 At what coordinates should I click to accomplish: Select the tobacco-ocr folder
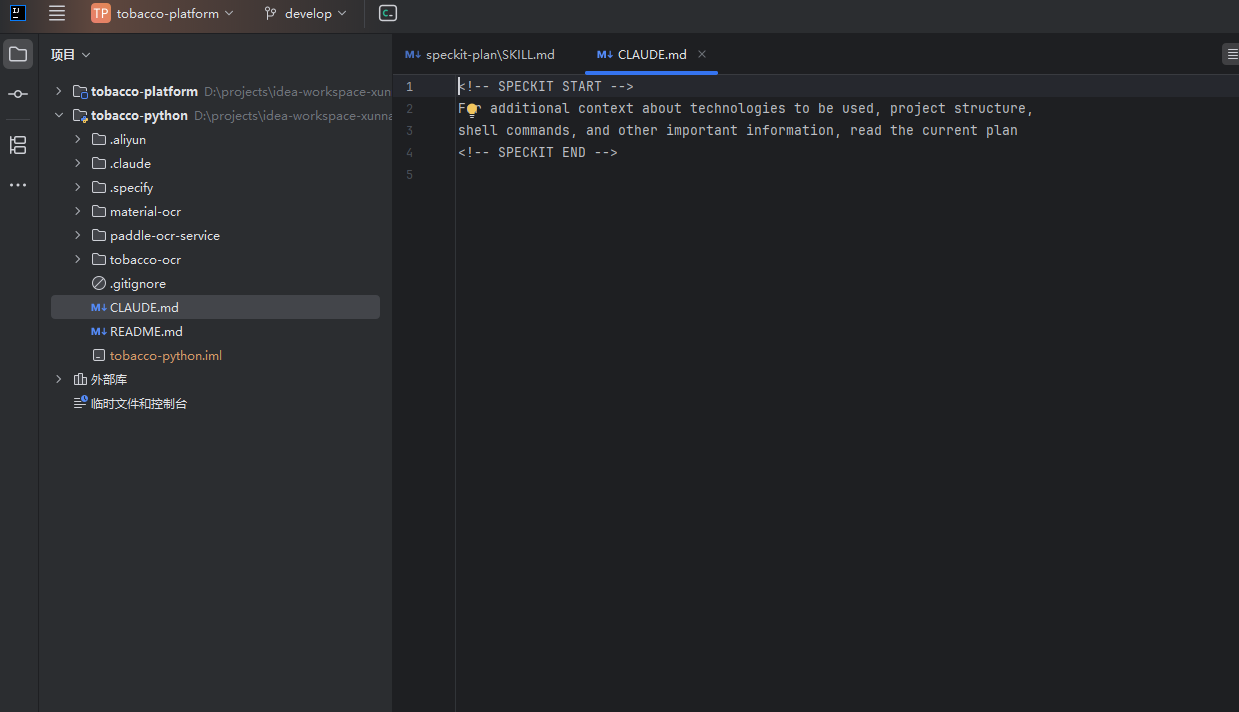point(215,259)
